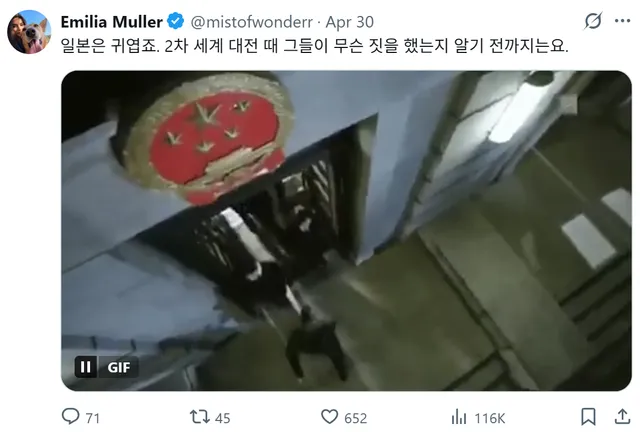Image resolution: width=640 pixels, height=432 pixels.
Task: Click the GIF label badge
Action: (118, 367)
